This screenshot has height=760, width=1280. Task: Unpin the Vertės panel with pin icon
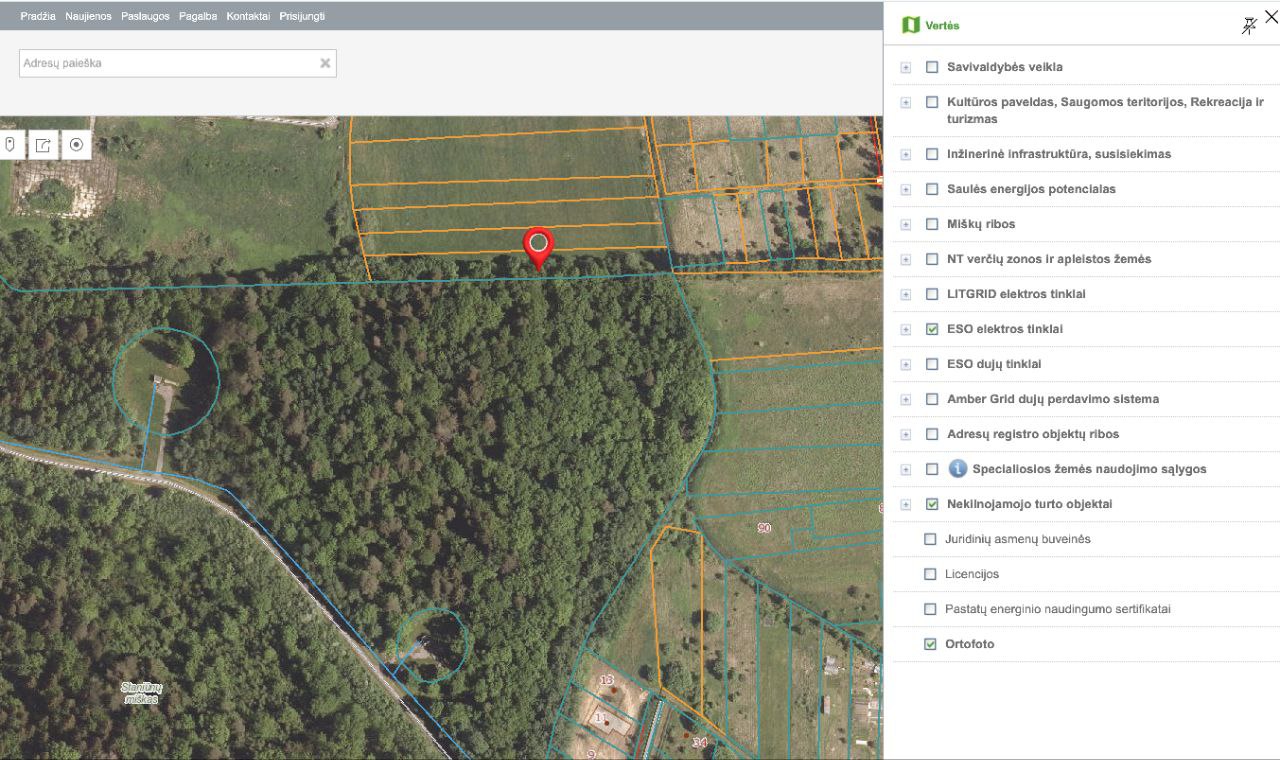[1248, 26]
